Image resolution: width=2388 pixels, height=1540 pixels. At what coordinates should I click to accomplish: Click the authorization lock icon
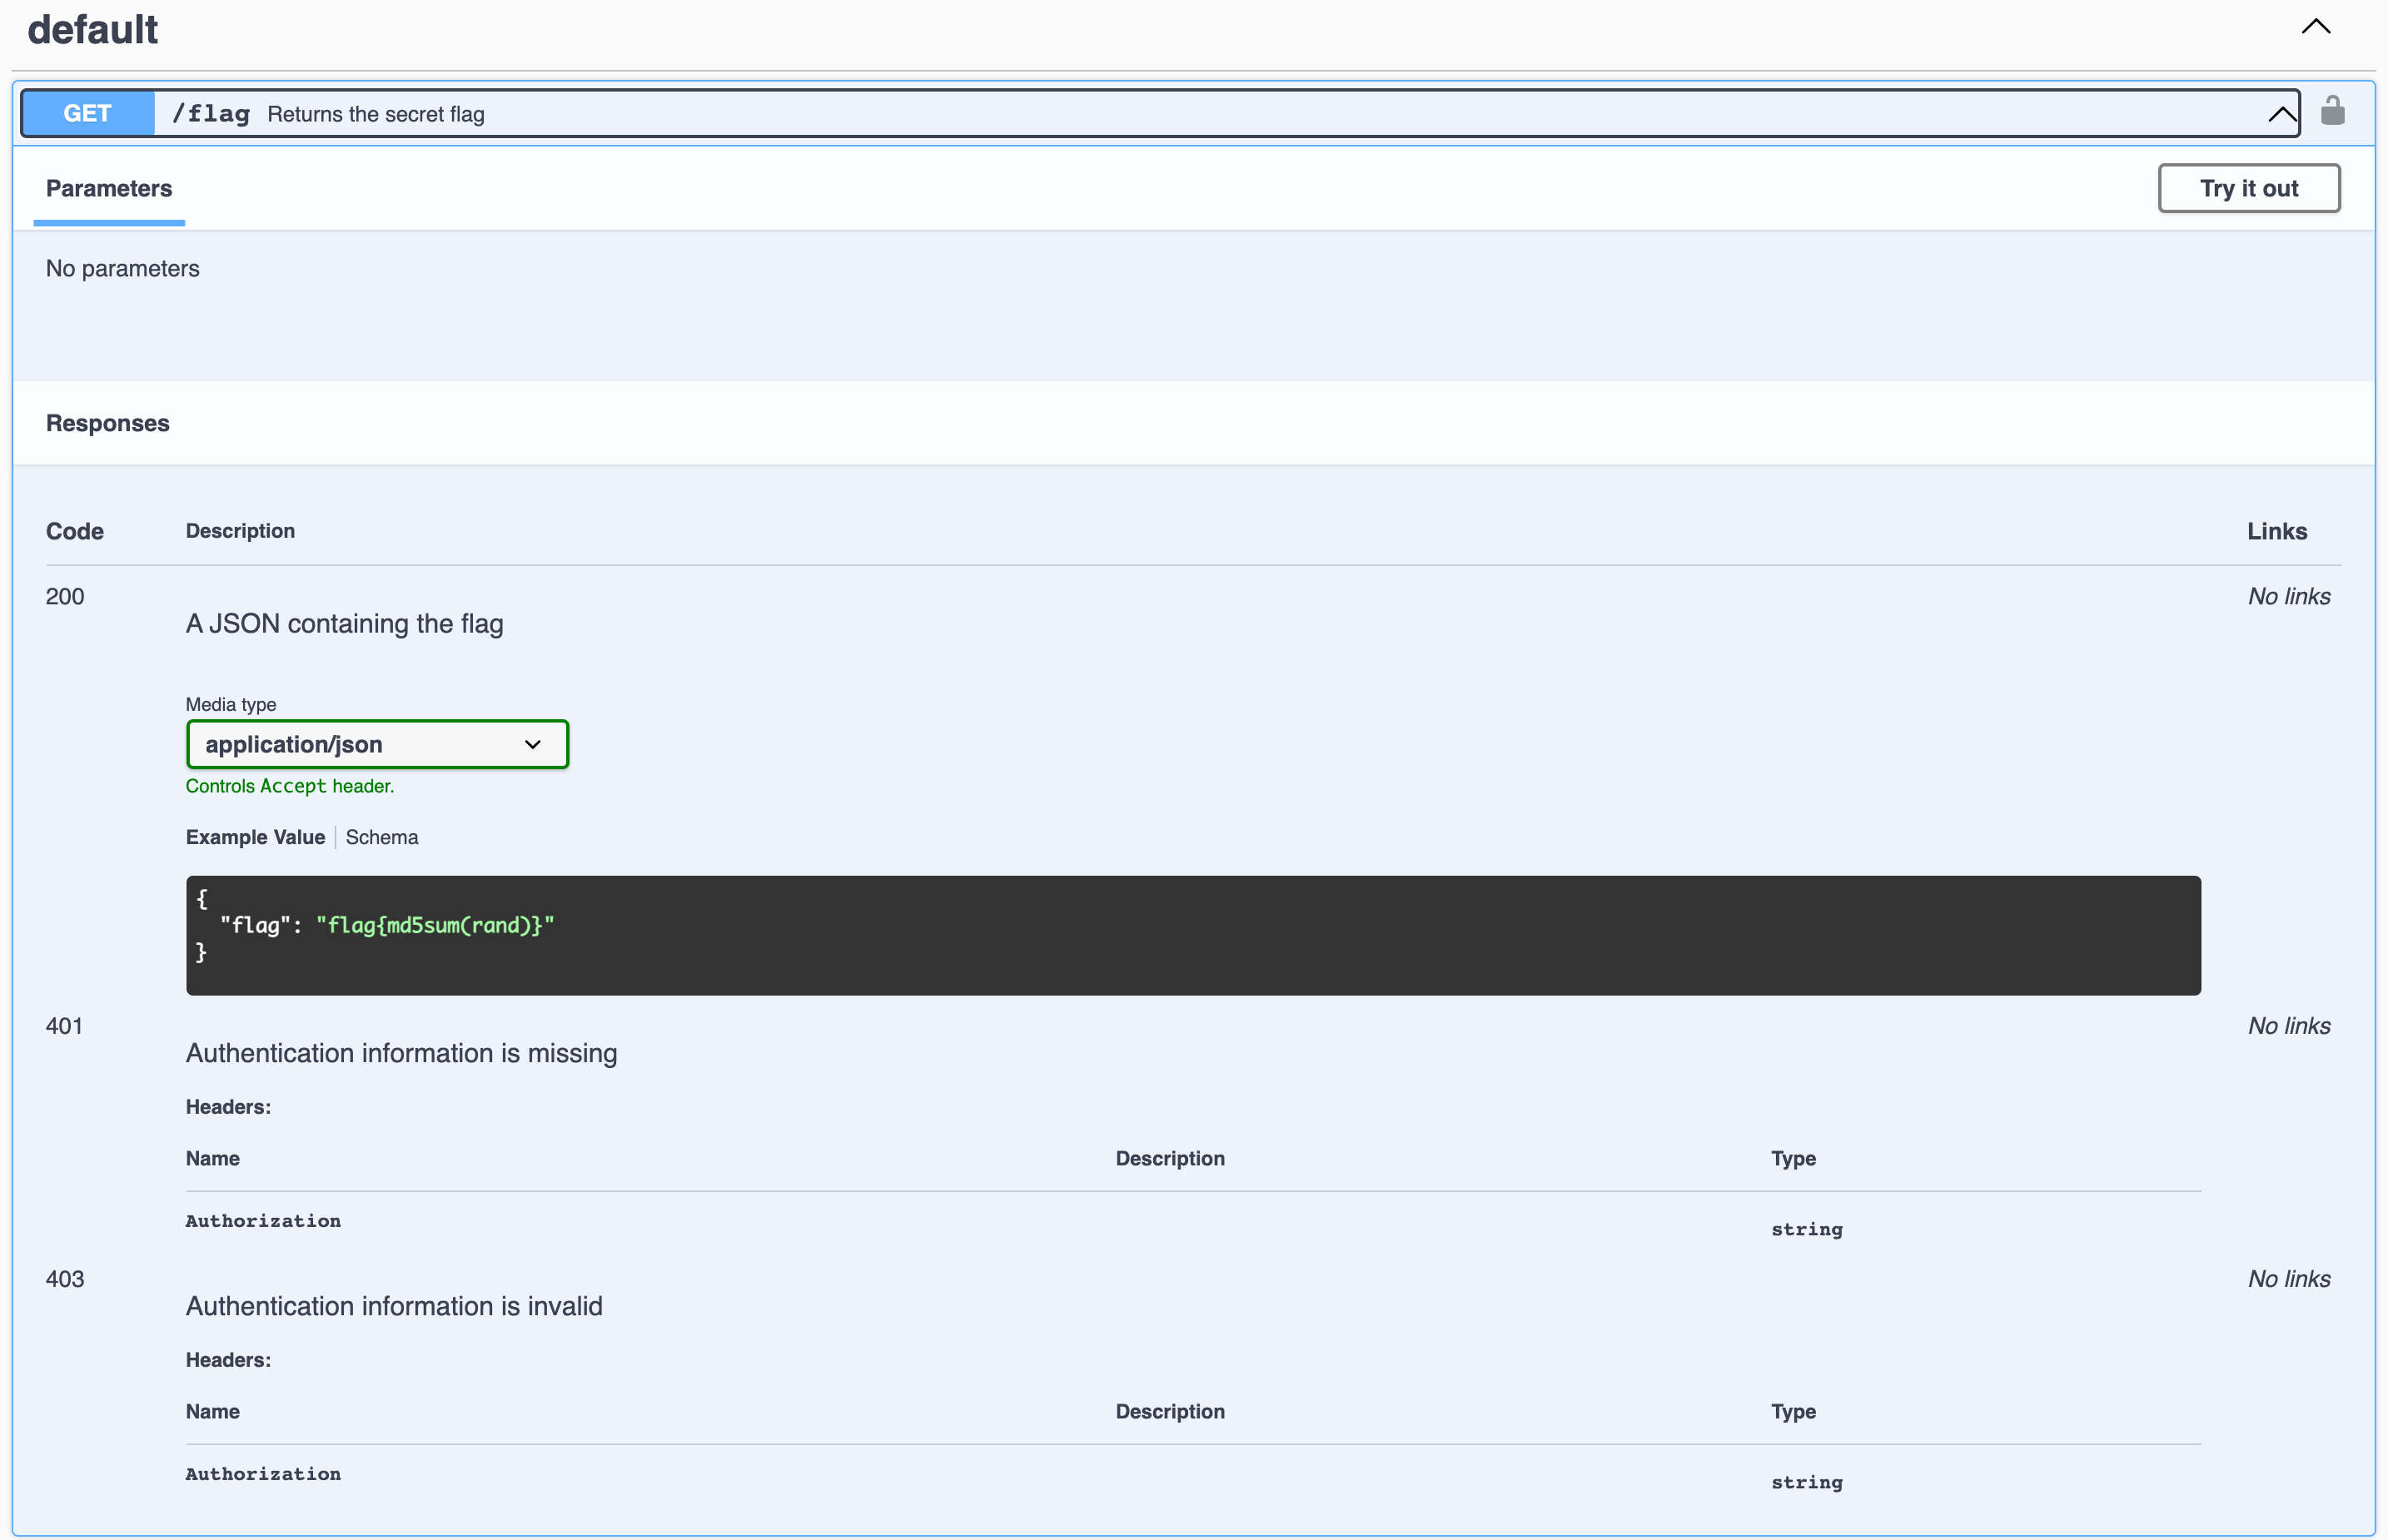[x=2332, y=111]
